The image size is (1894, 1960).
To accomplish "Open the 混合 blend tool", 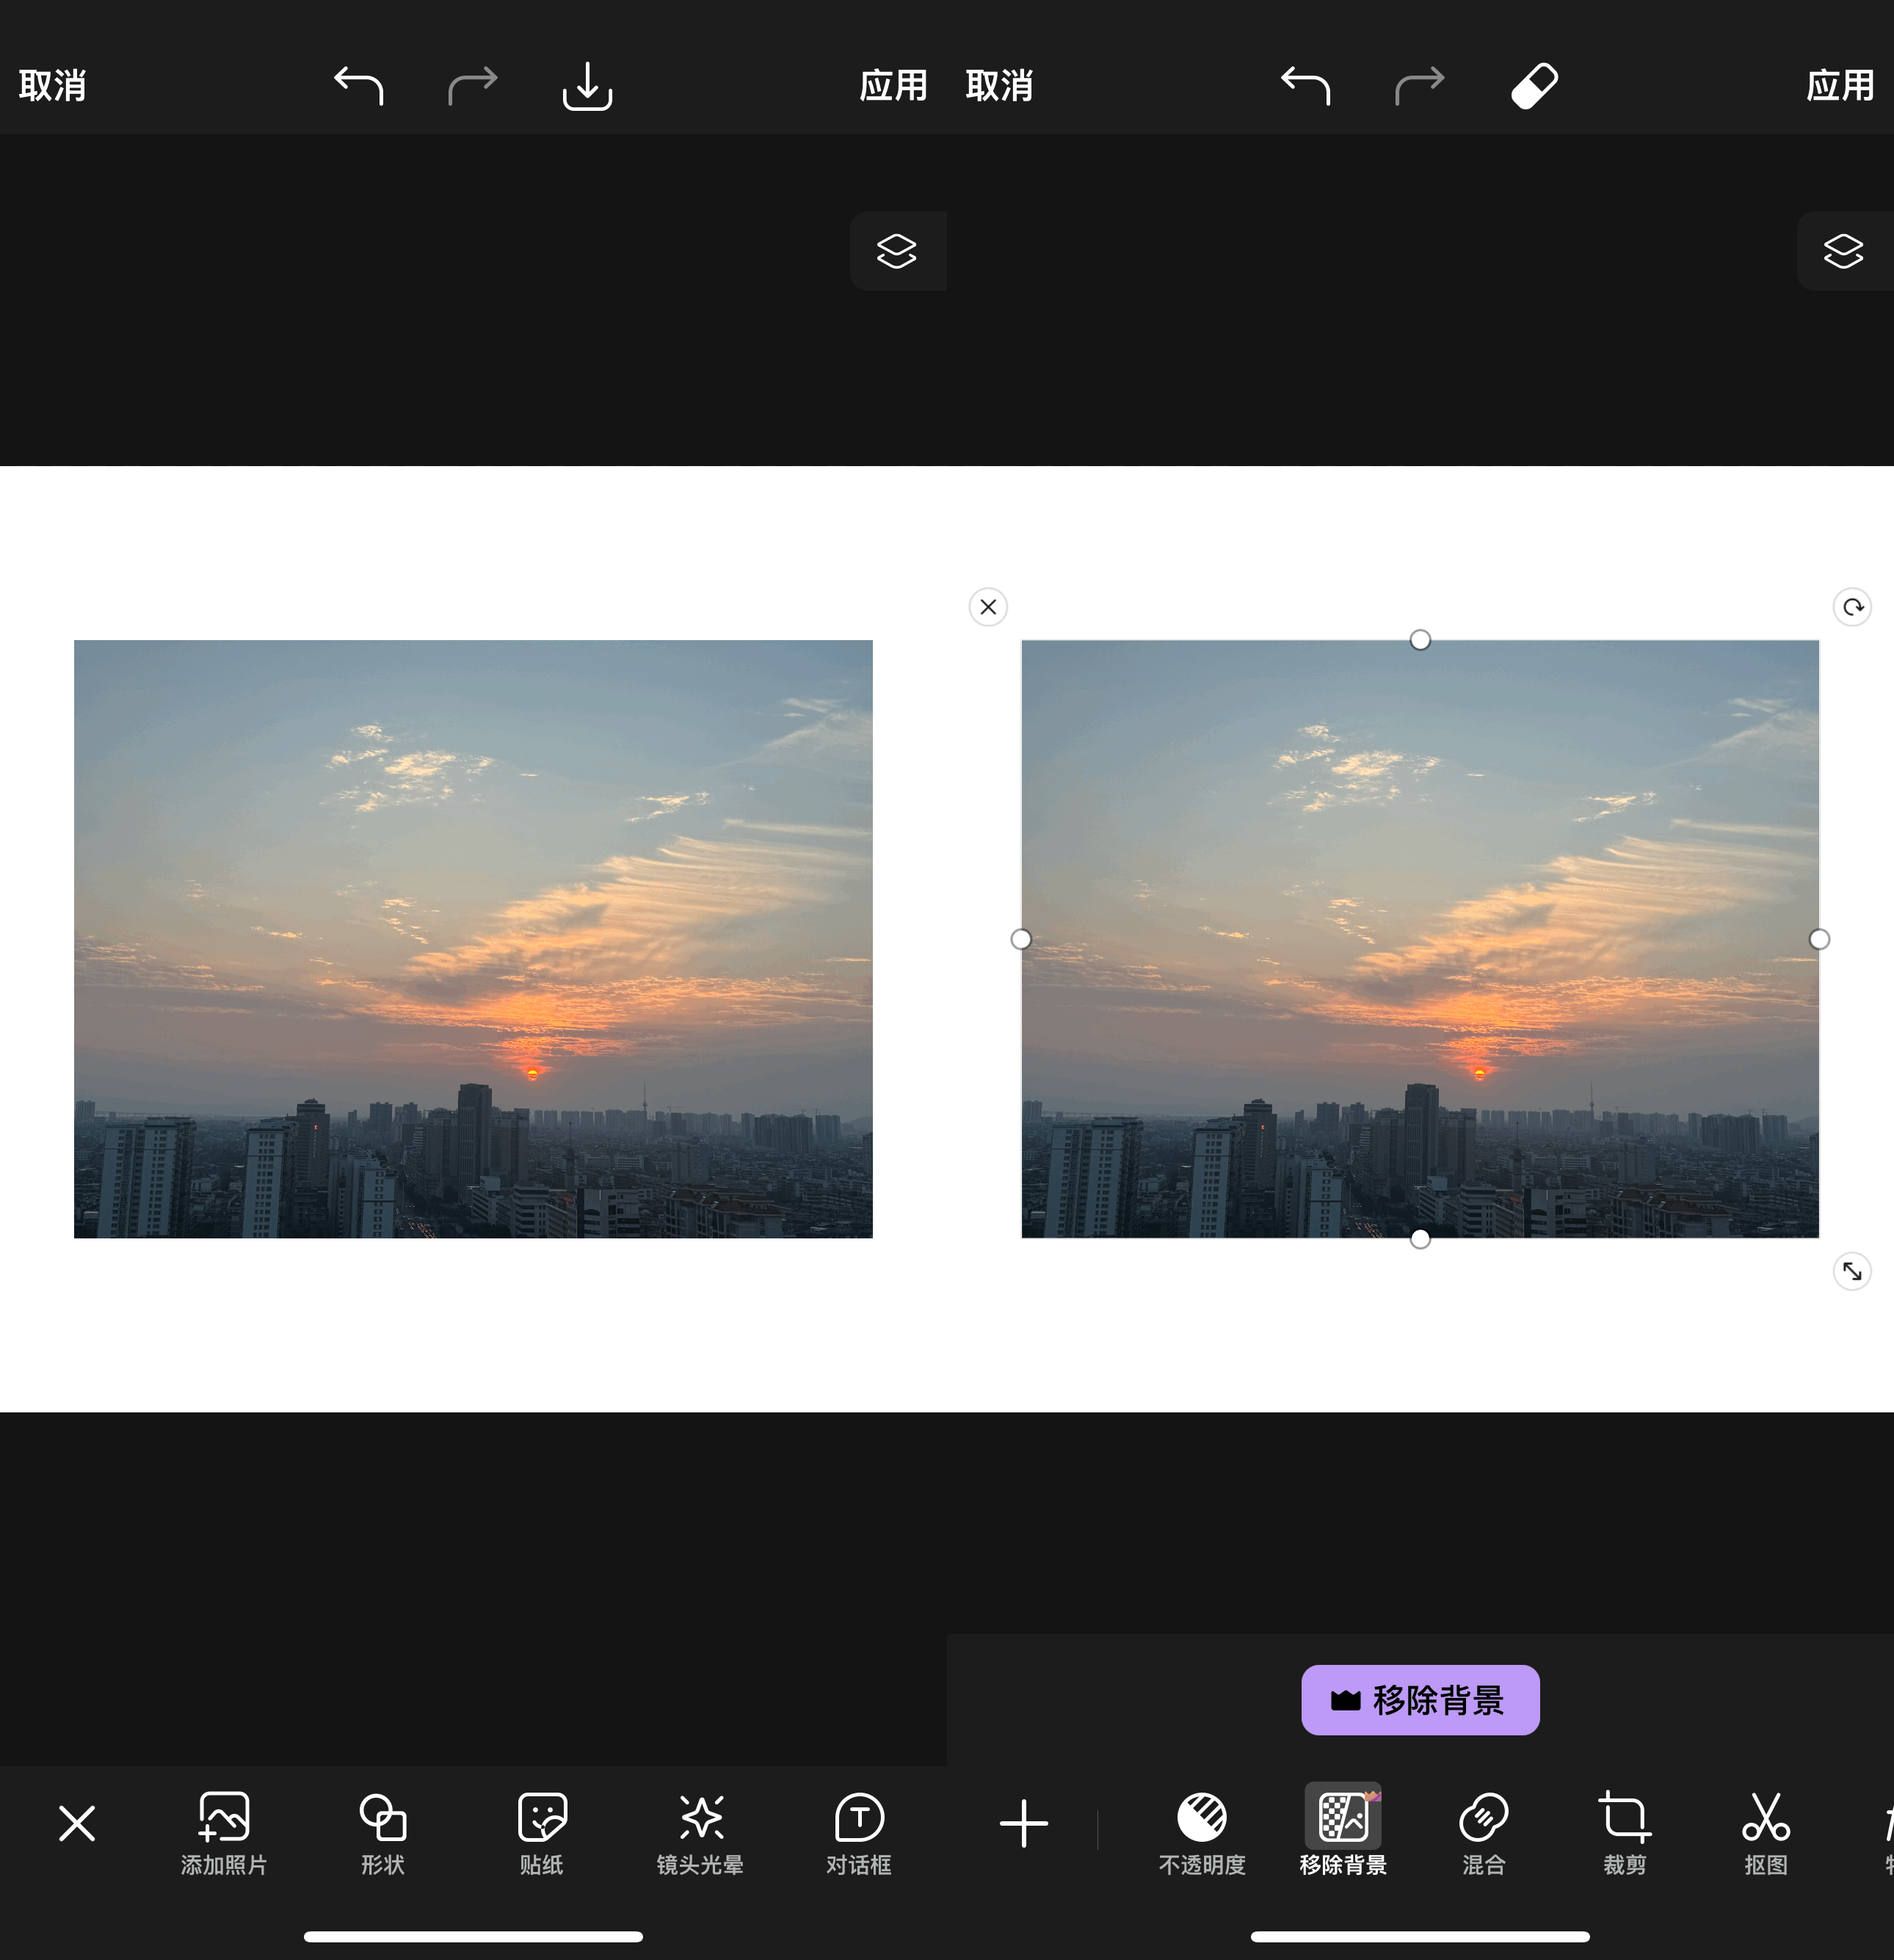I will tap(1484, 1833).
